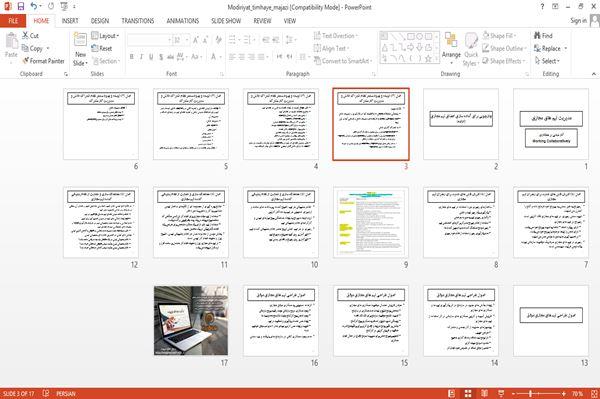Insert a New Slide
600x399 pixels.
point(80,49)
